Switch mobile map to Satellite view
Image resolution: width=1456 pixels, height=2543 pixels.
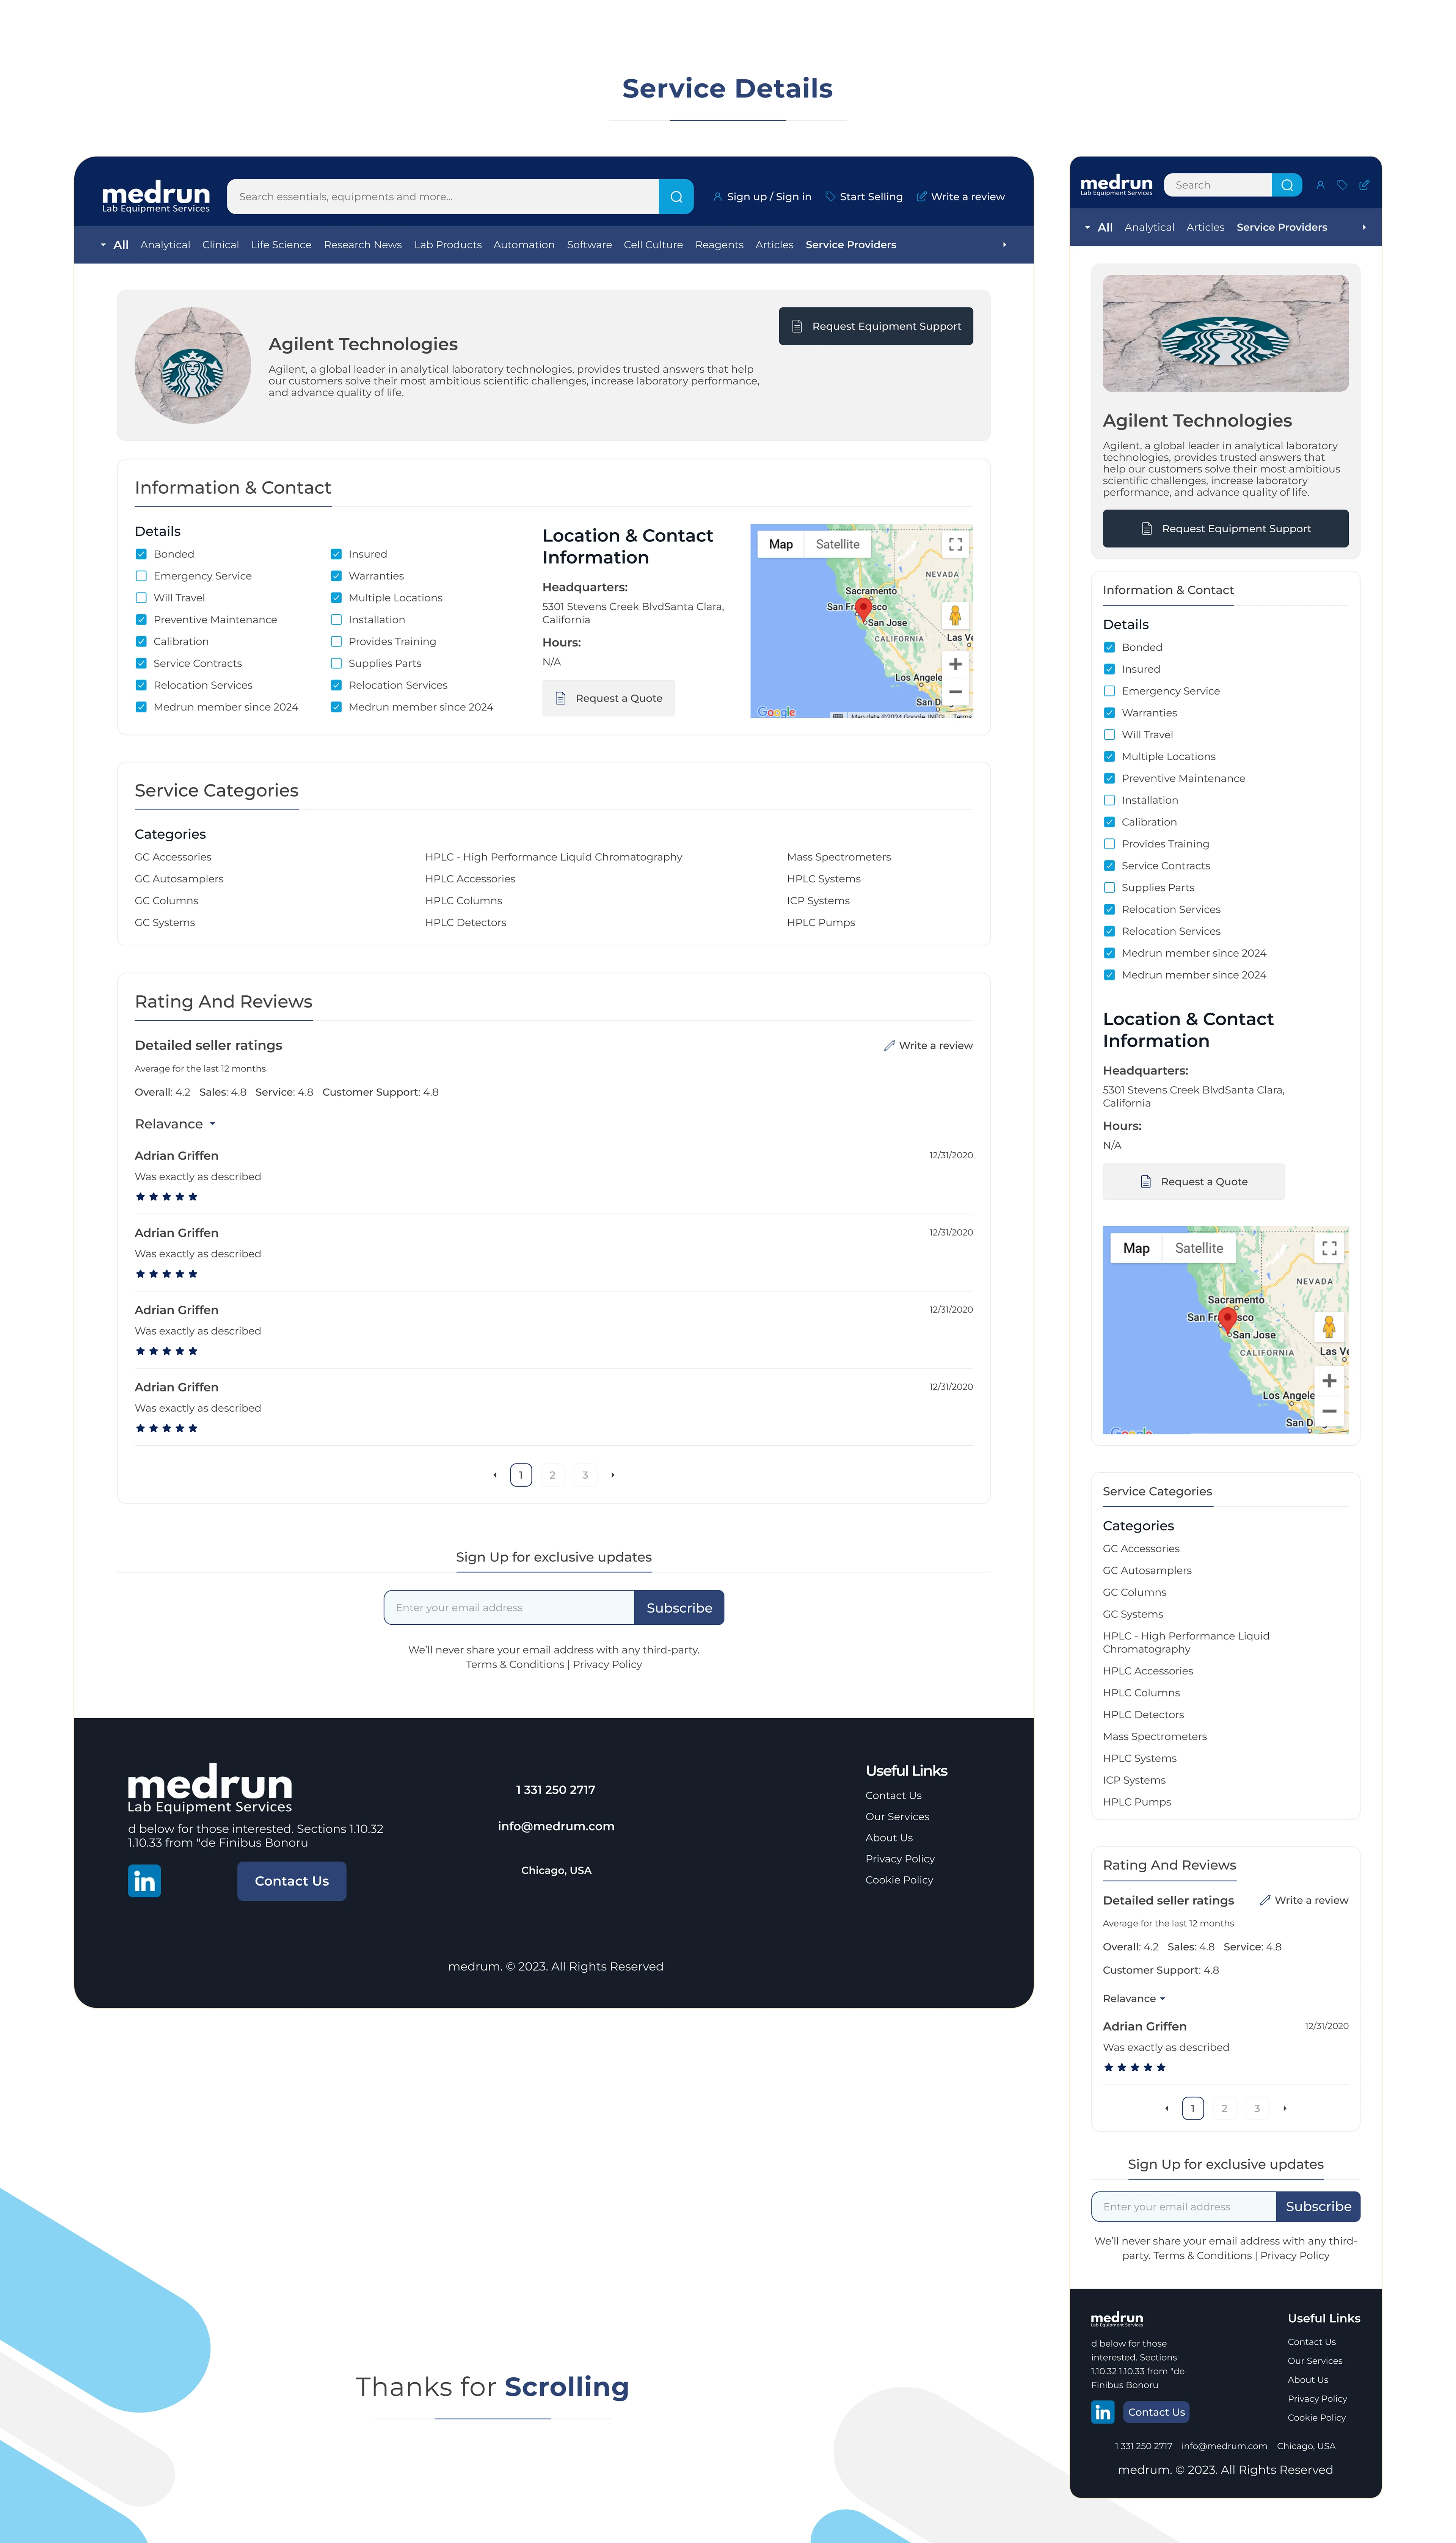pyautogui.click(x=1199, y=1248)
